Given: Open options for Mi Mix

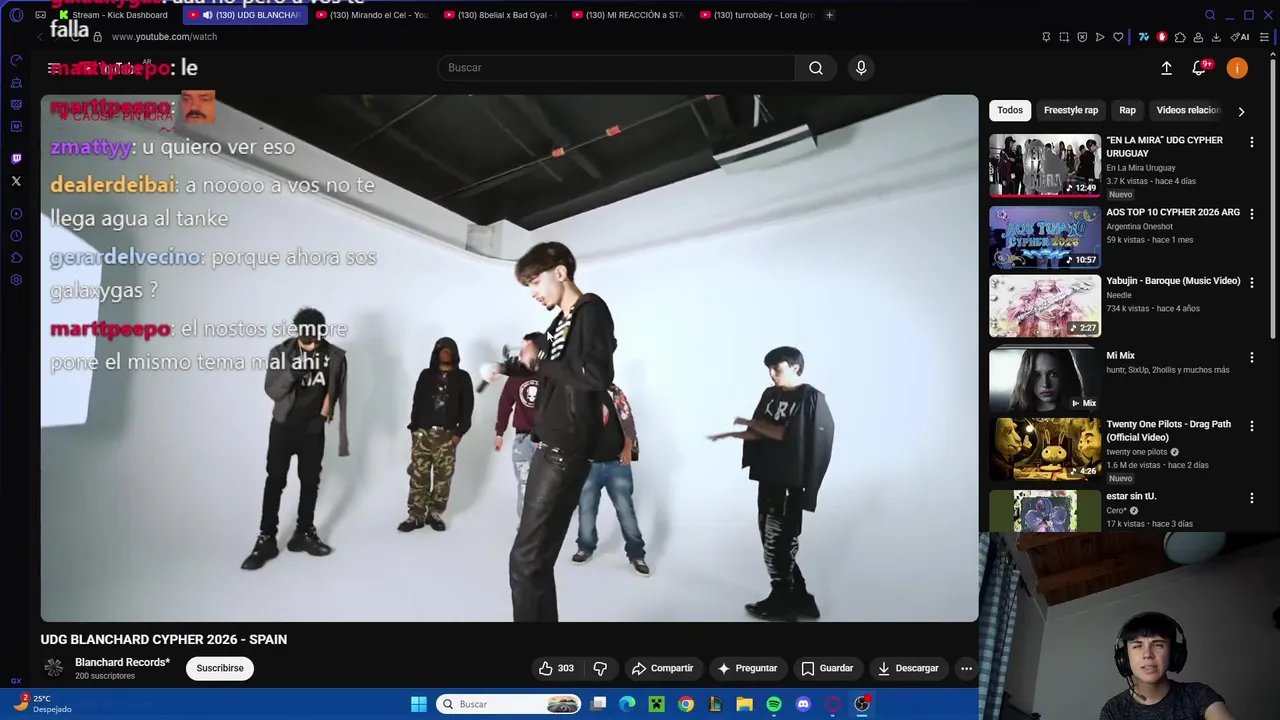Looking at the screenshot, I should point(1251,357).
